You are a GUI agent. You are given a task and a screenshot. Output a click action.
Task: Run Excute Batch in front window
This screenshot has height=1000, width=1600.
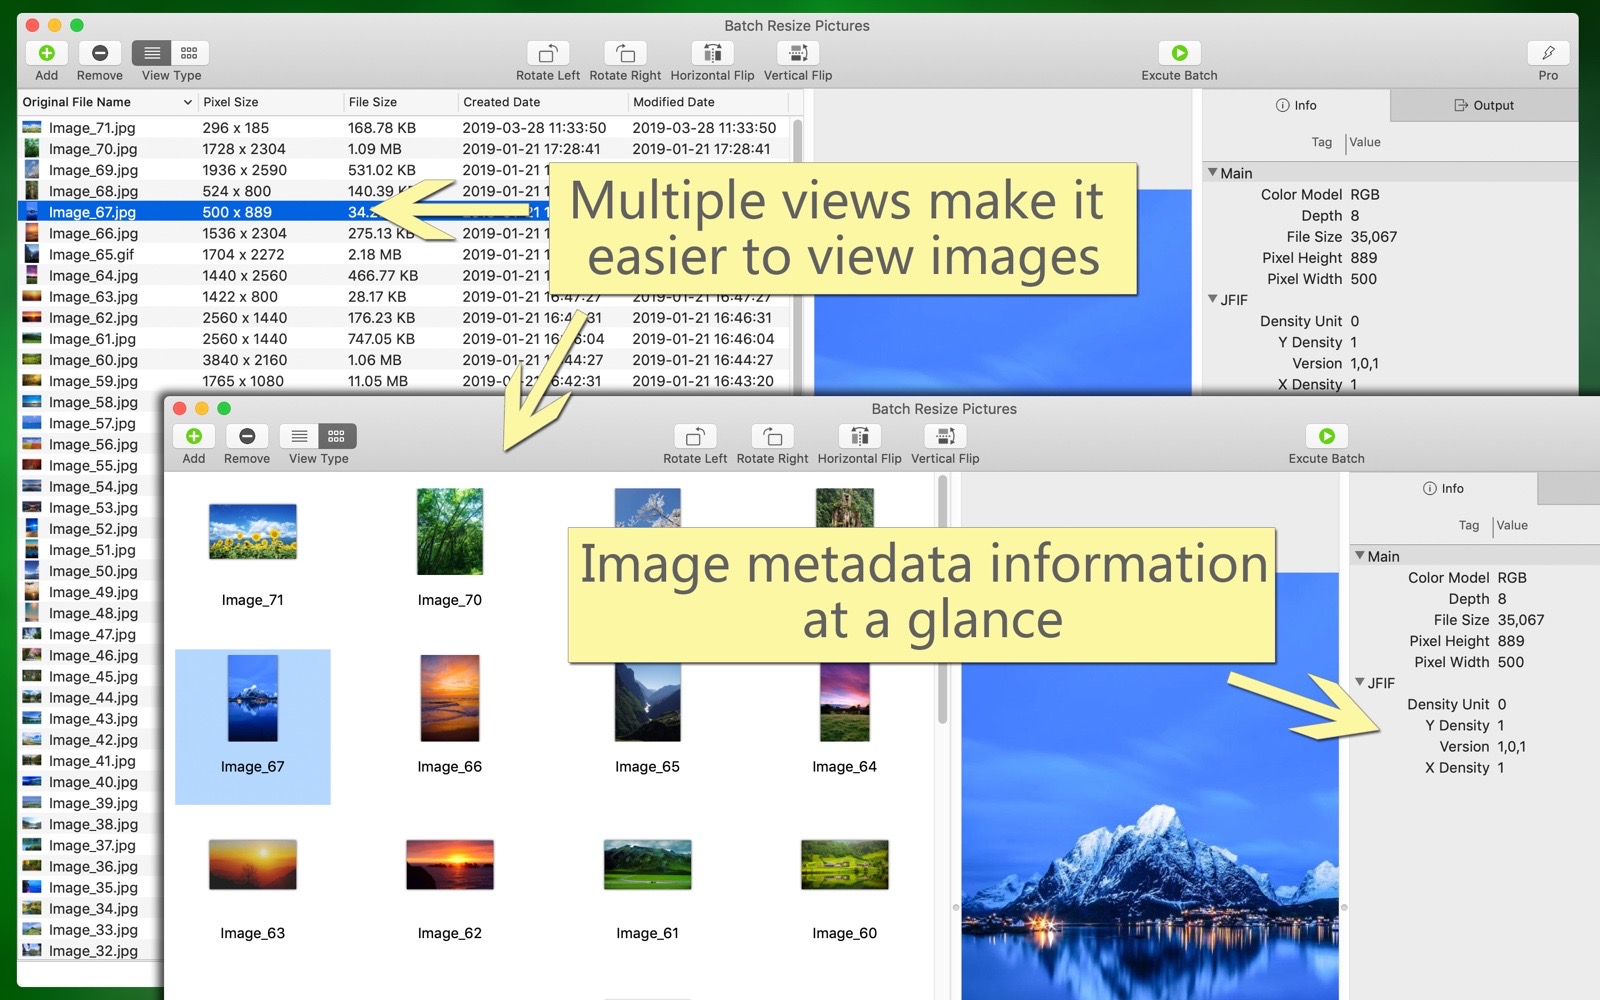[x=1326, y=437]
